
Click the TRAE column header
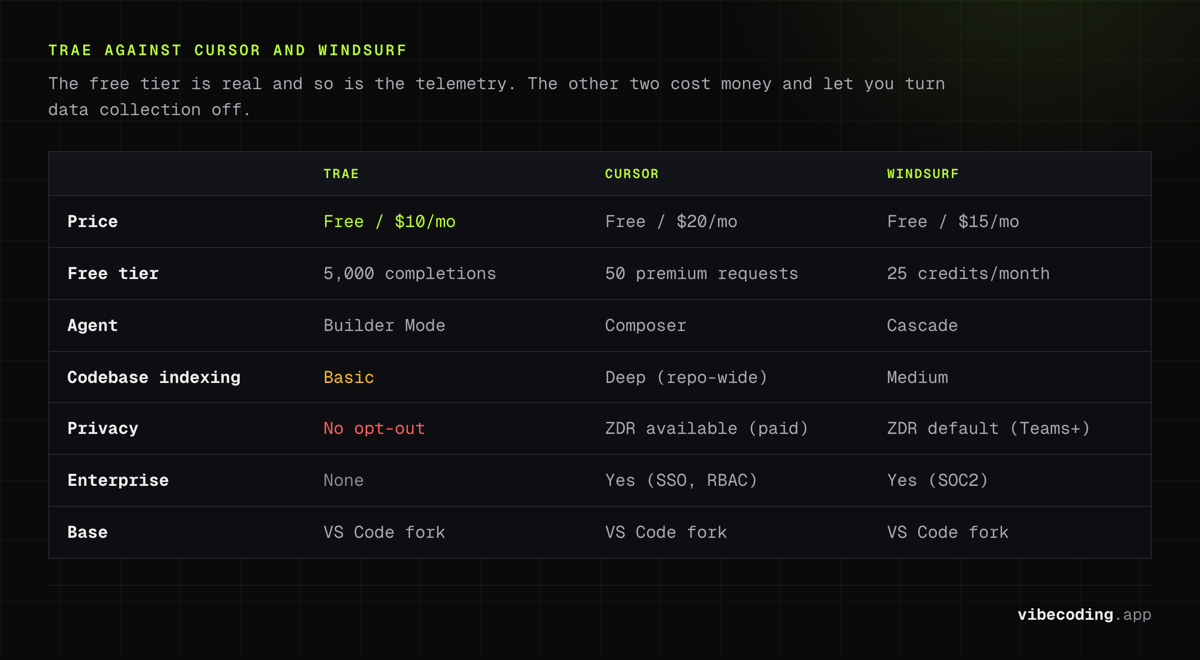pyautogui.click(x=341, y=174)
